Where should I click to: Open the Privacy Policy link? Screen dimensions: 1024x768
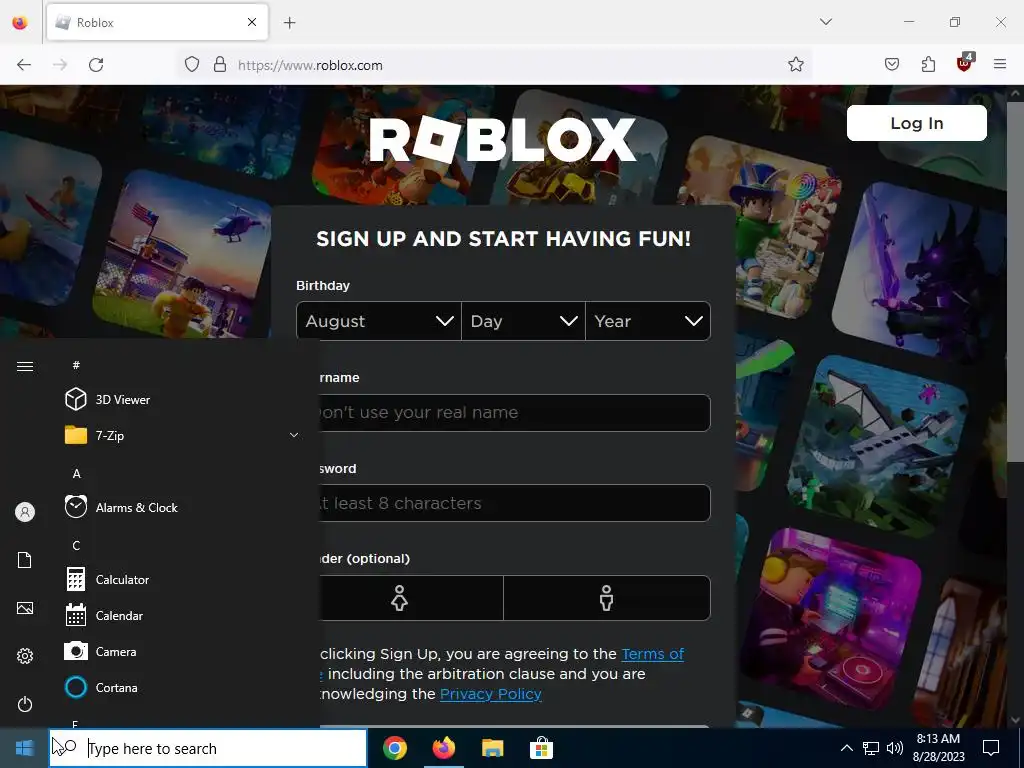pyautogui.click(x=490, y=694)
